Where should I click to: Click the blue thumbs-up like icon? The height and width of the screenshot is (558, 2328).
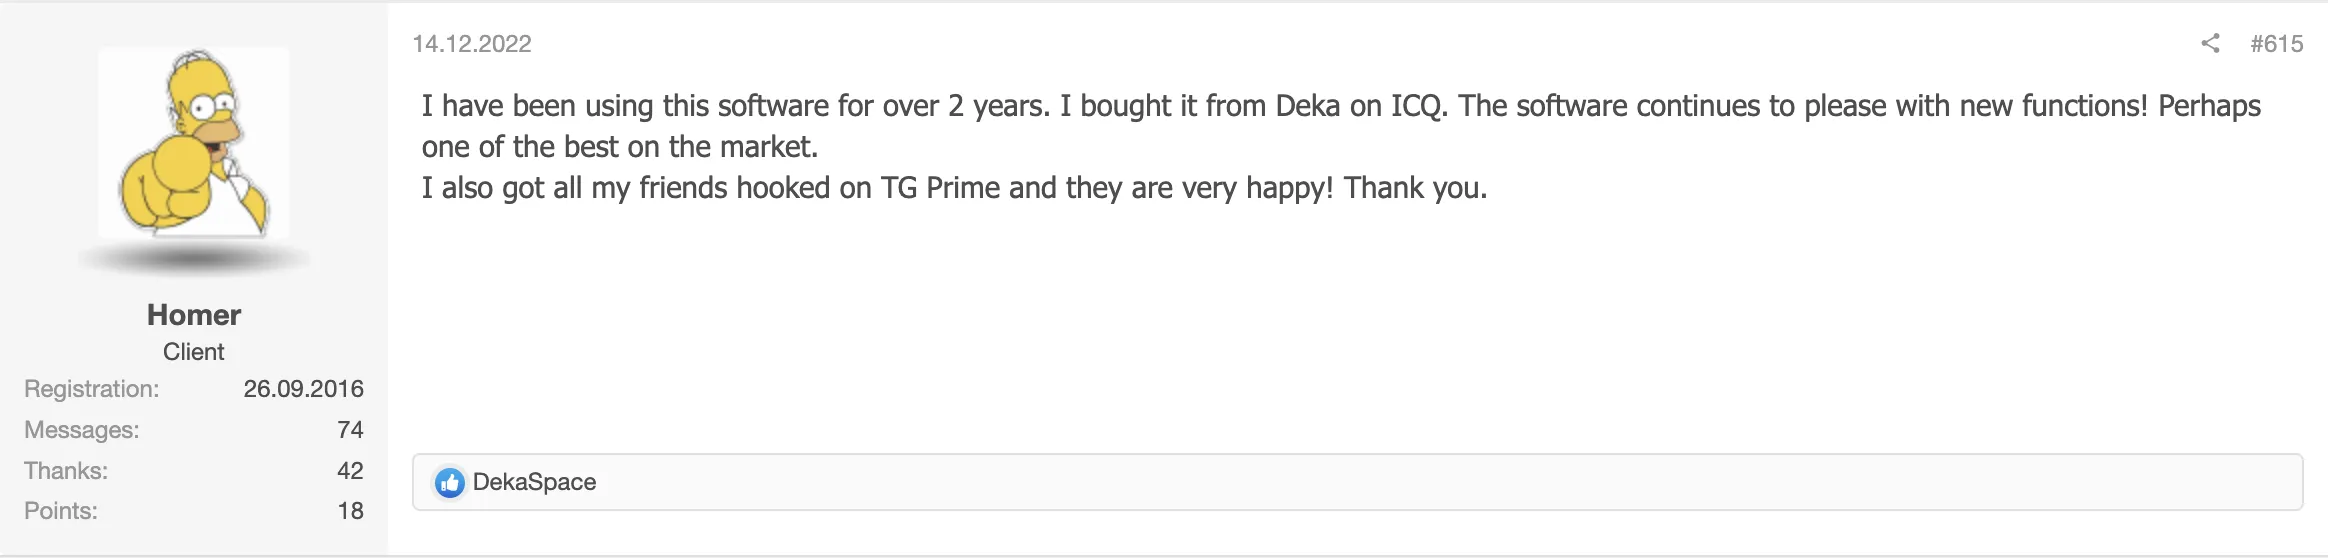450,483
